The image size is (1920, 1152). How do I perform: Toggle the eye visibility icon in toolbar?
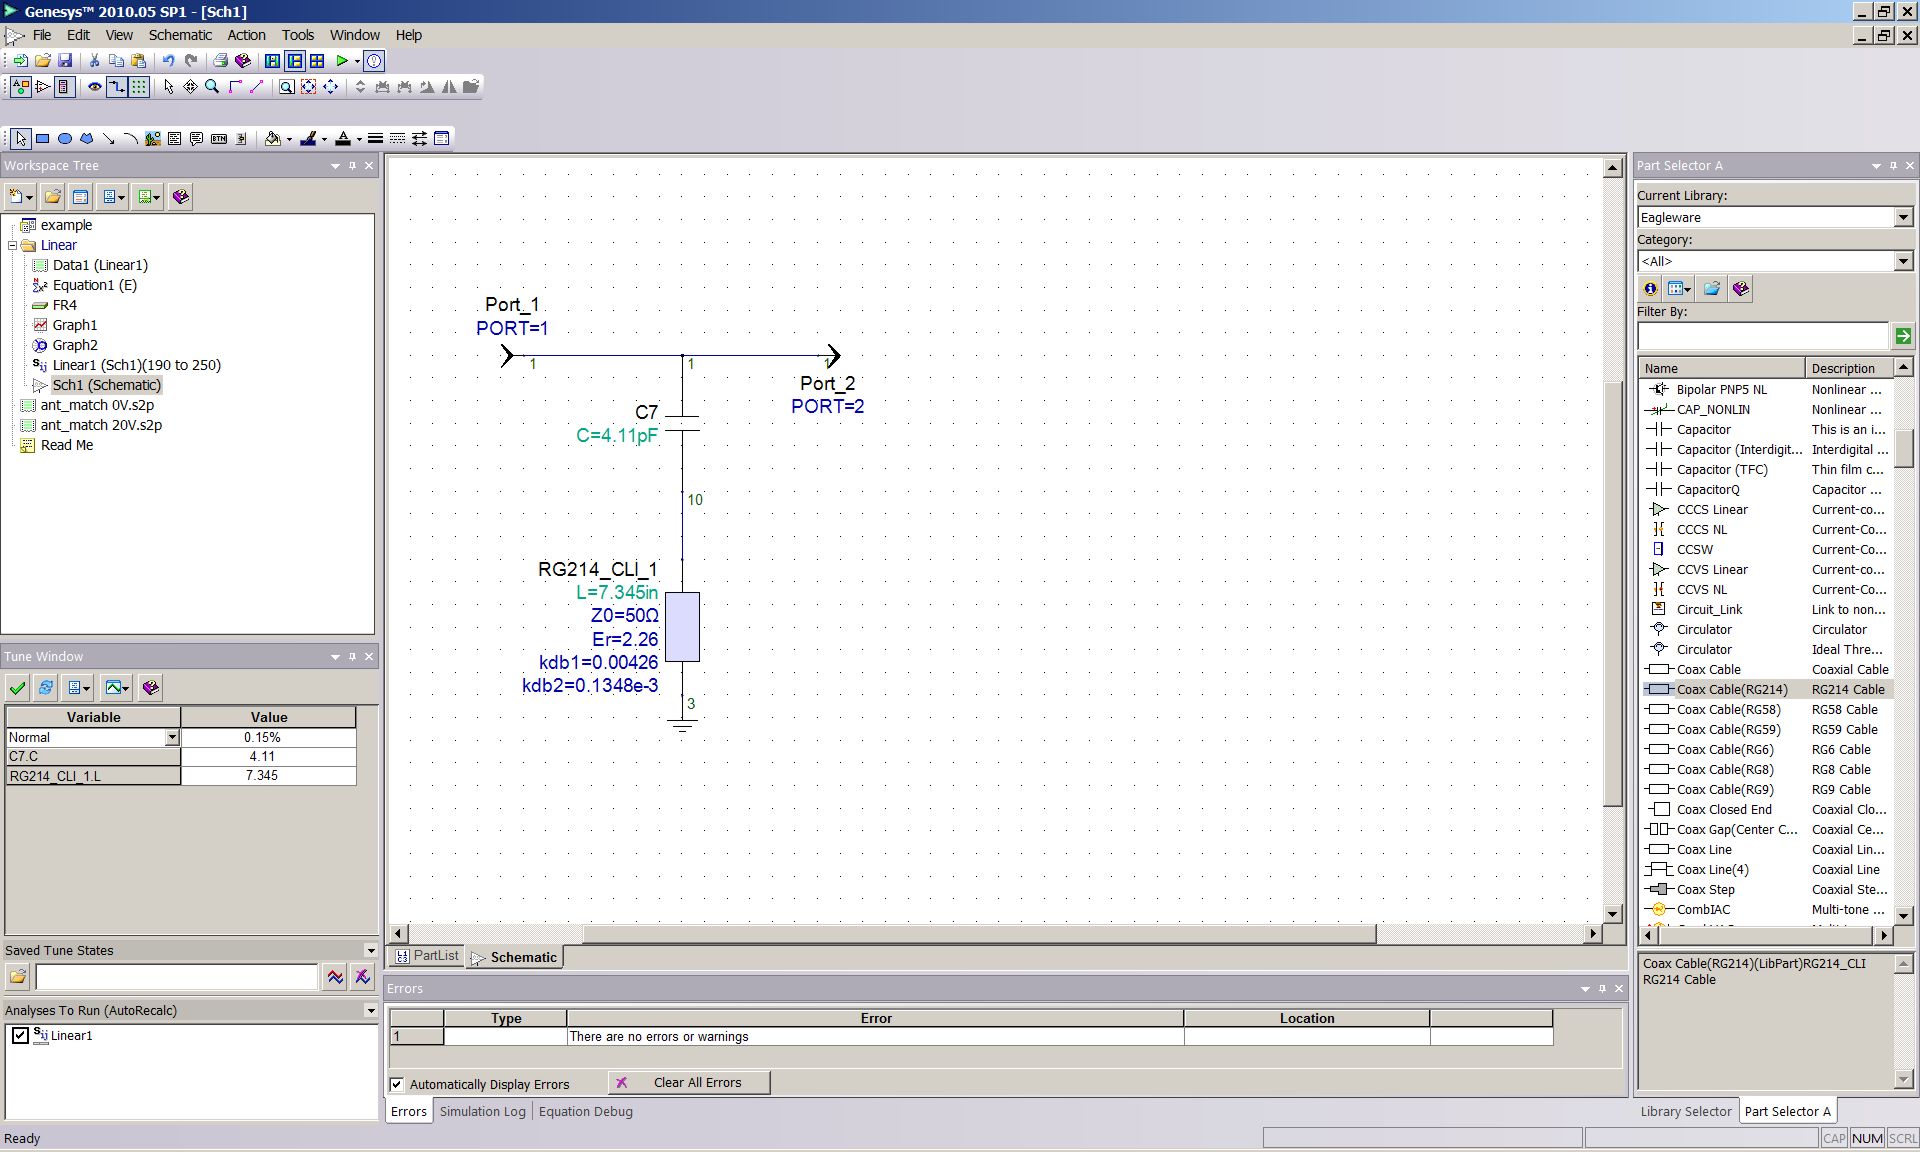(x=95, y=87)
